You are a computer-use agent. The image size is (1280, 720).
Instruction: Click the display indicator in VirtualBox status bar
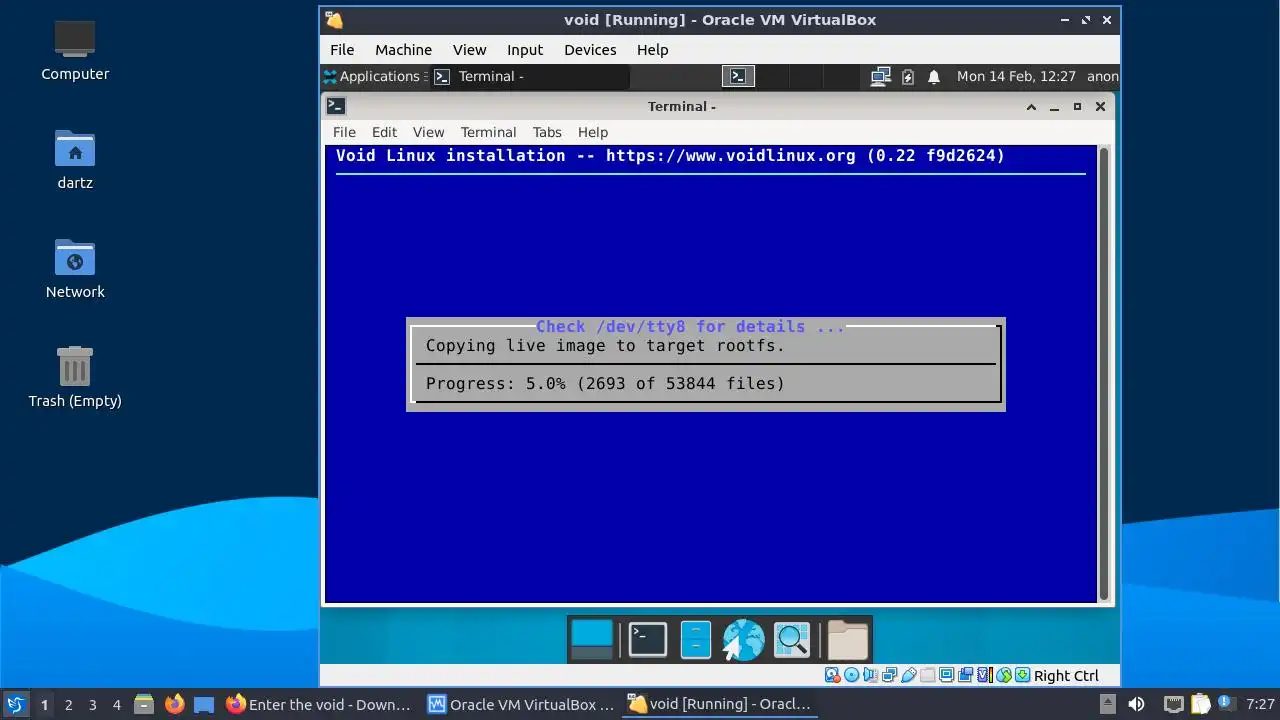[x=947, y=676]
